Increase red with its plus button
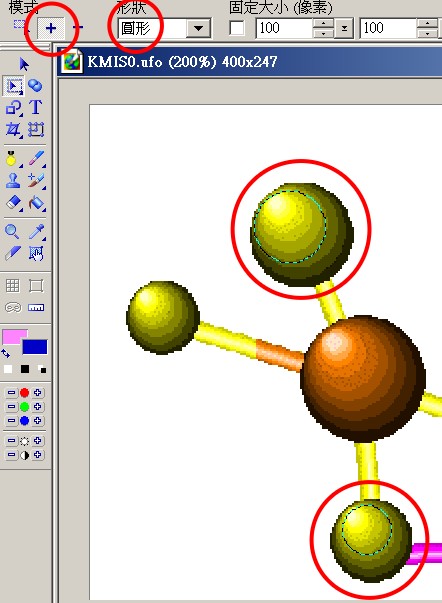442x603 pixels. click(x=37, y=393)
